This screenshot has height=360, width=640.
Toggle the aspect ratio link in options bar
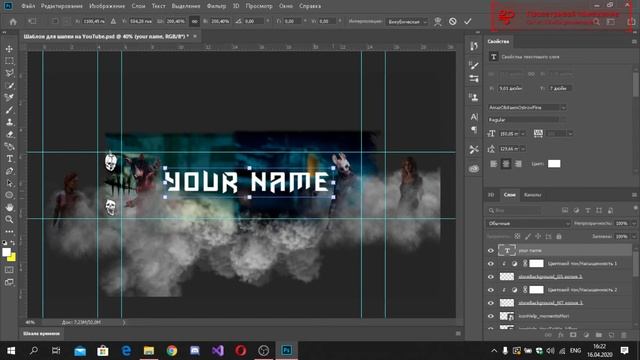click(195, 21)
